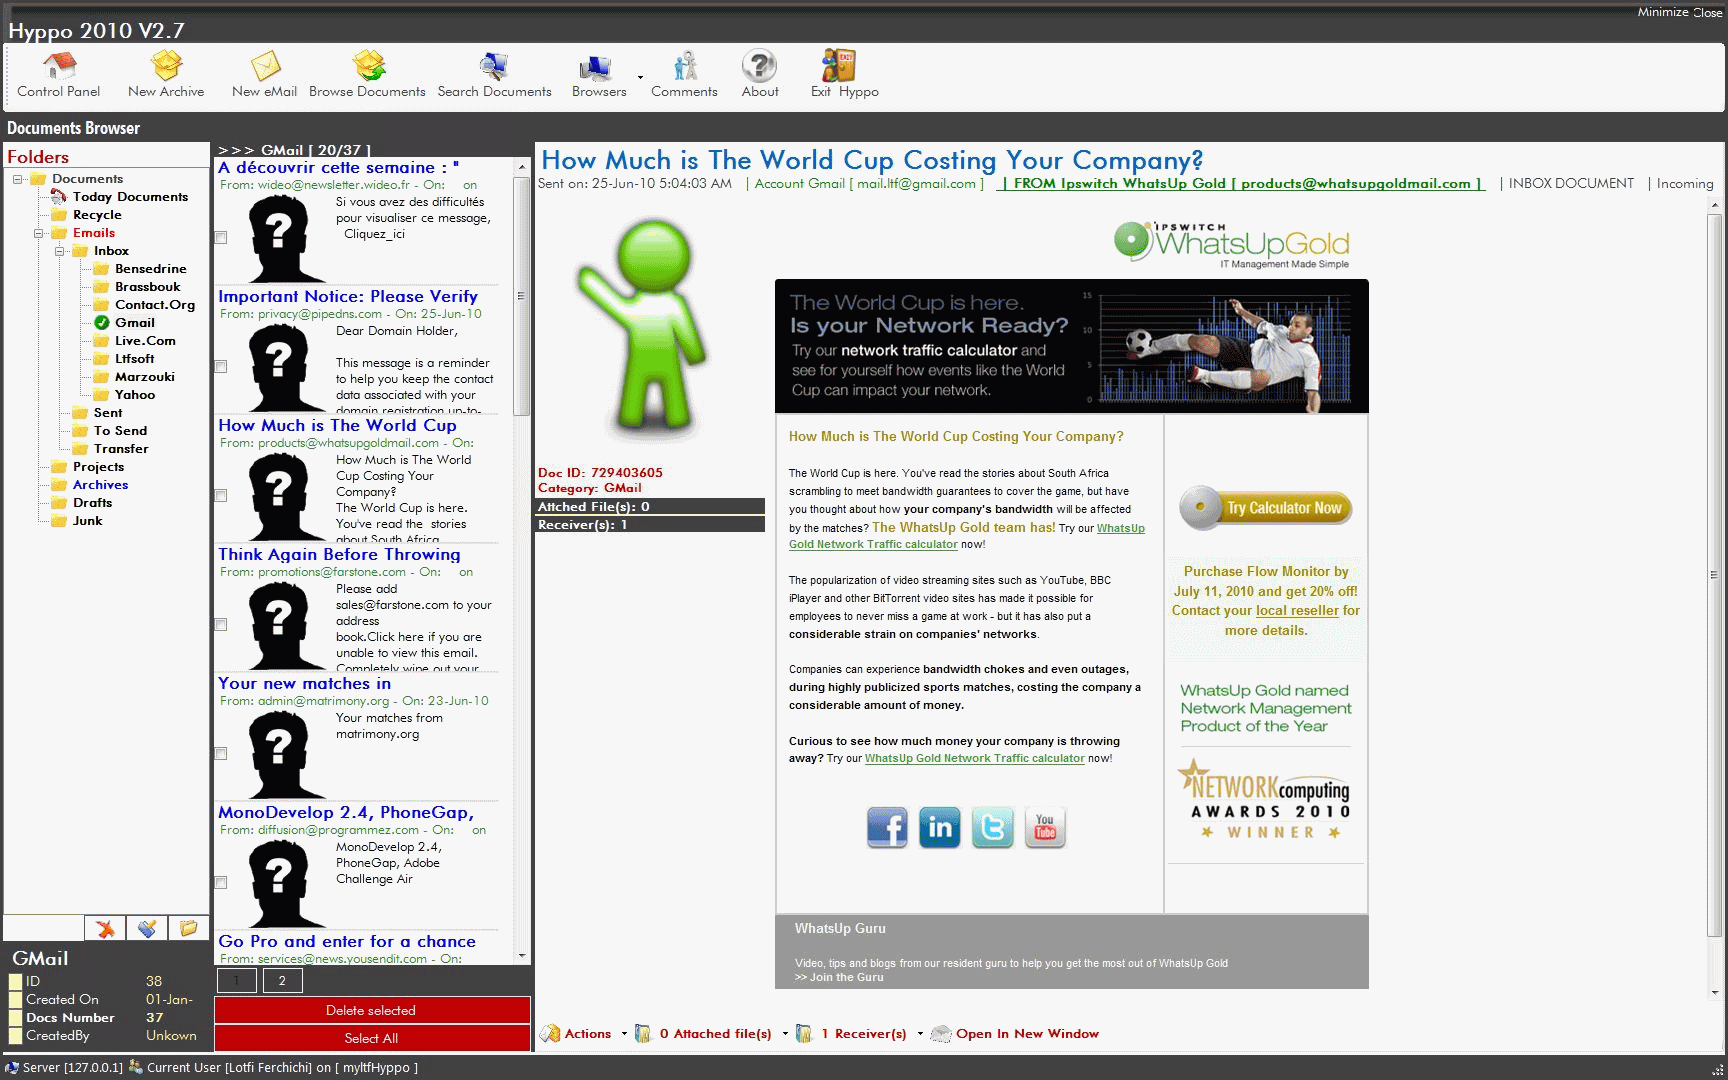Open the About question-mark icon
Screen dimensions: 1728x1080
(759, 66)
